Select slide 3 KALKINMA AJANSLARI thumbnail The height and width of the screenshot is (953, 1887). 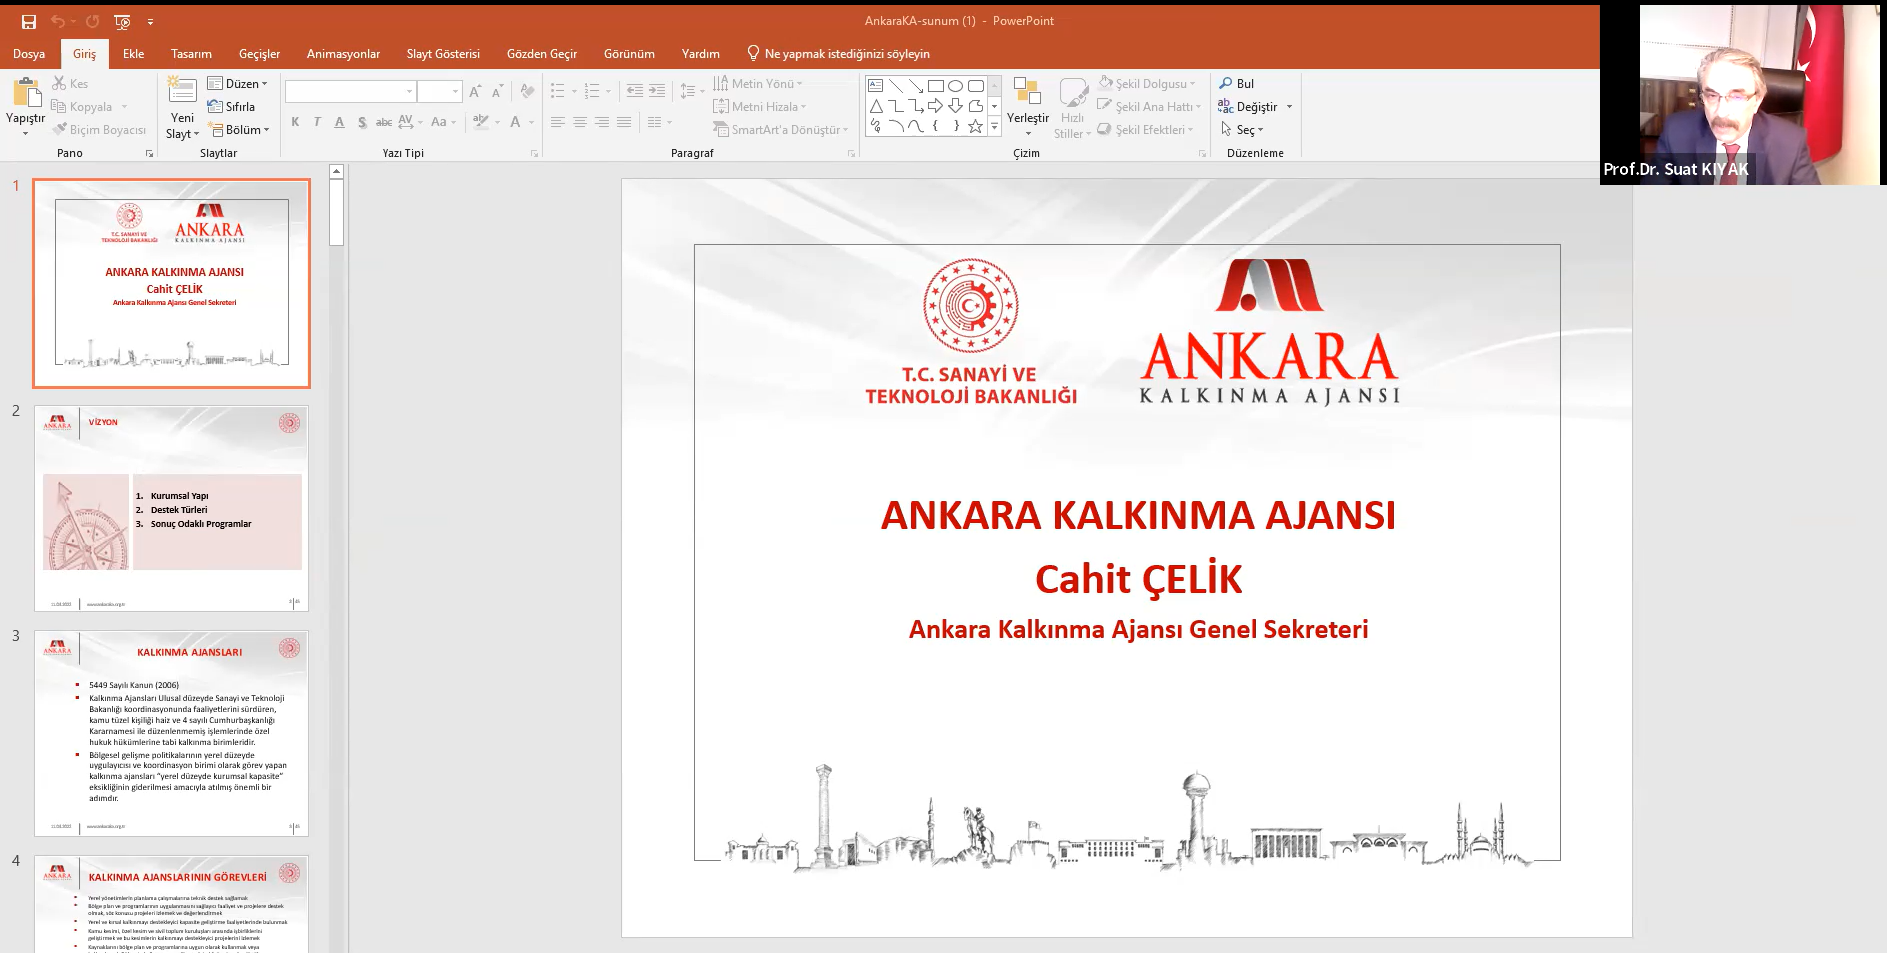point(172,733)
